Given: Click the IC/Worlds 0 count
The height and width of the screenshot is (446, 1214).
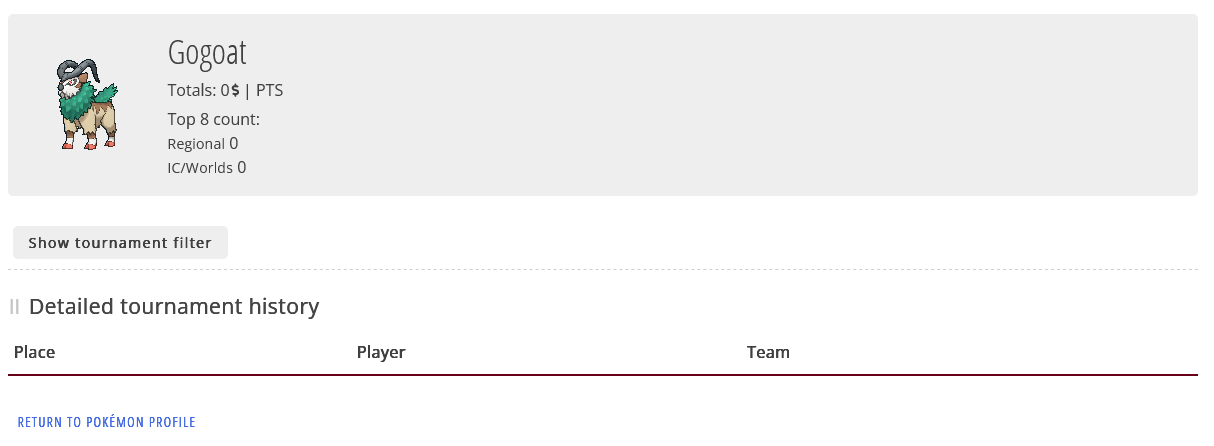Looking at the screenshot, I should point(207,168).
